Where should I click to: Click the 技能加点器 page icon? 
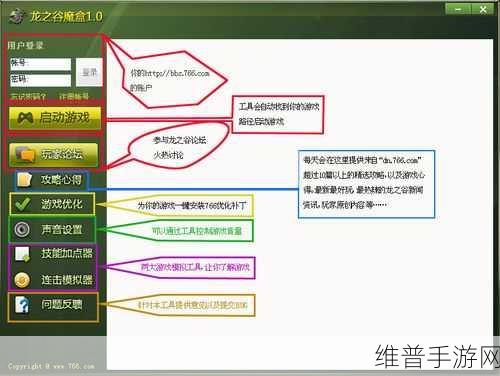click(x=22, y=254)
